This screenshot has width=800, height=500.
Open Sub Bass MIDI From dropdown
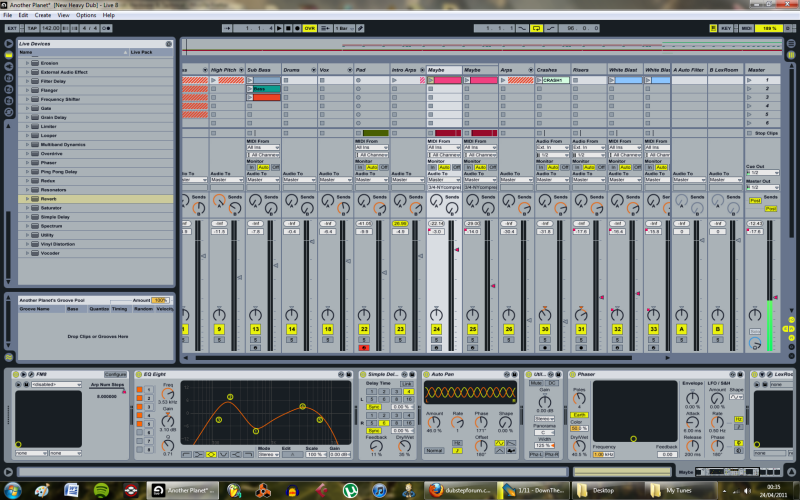(263, 147)
